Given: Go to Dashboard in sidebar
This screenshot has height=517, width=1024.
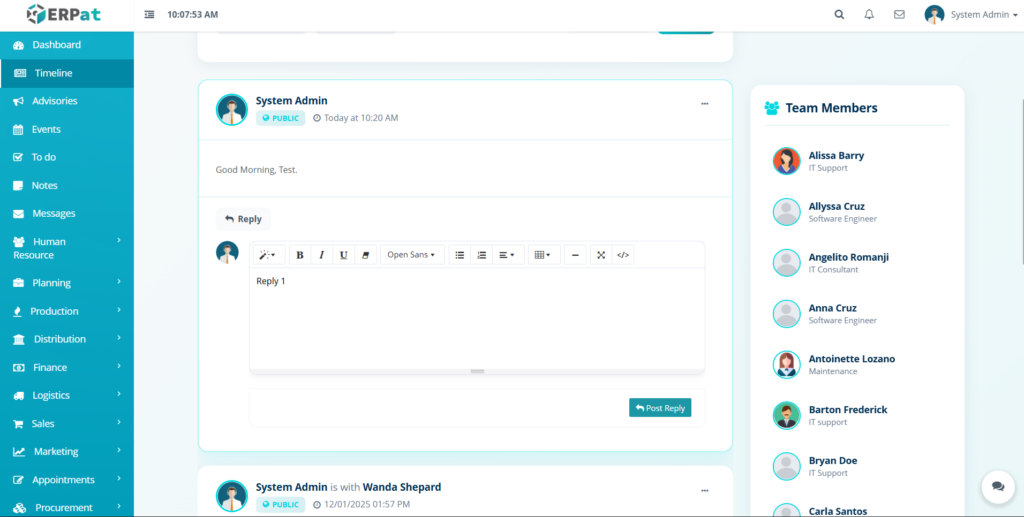Looking at the screenshot, I should click(67, 45).
